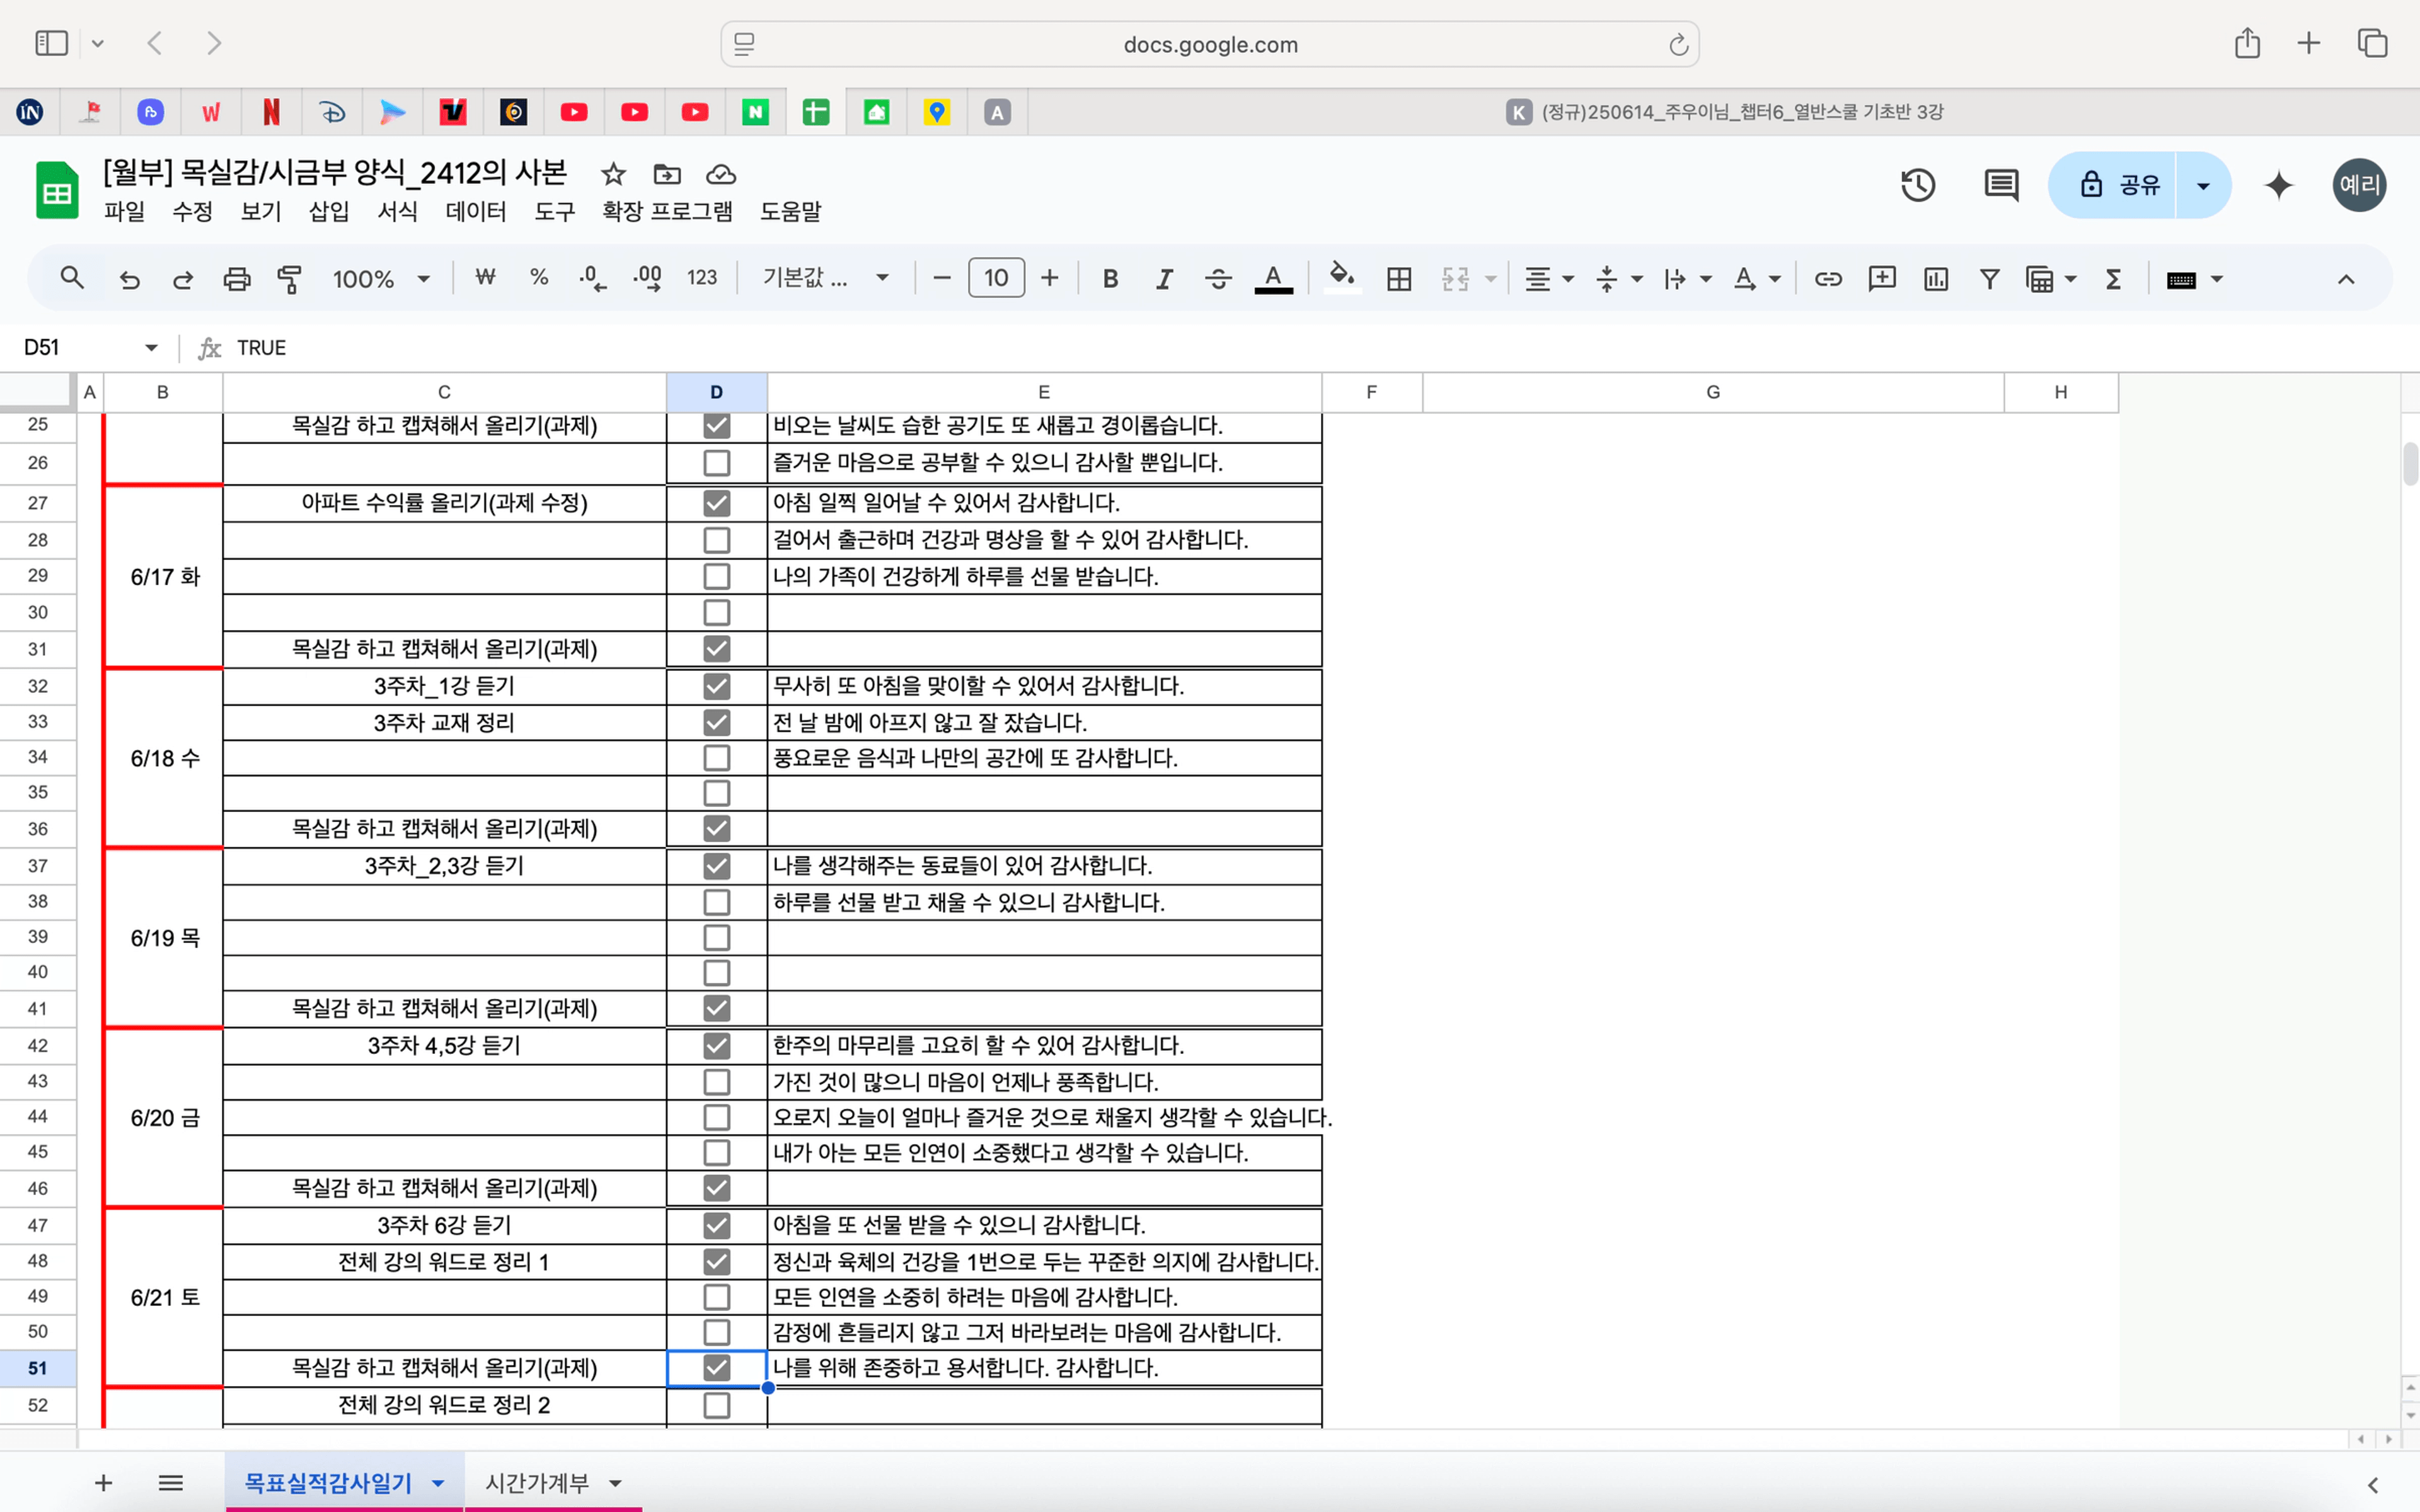Open the 서식 menu

point(397,212)
